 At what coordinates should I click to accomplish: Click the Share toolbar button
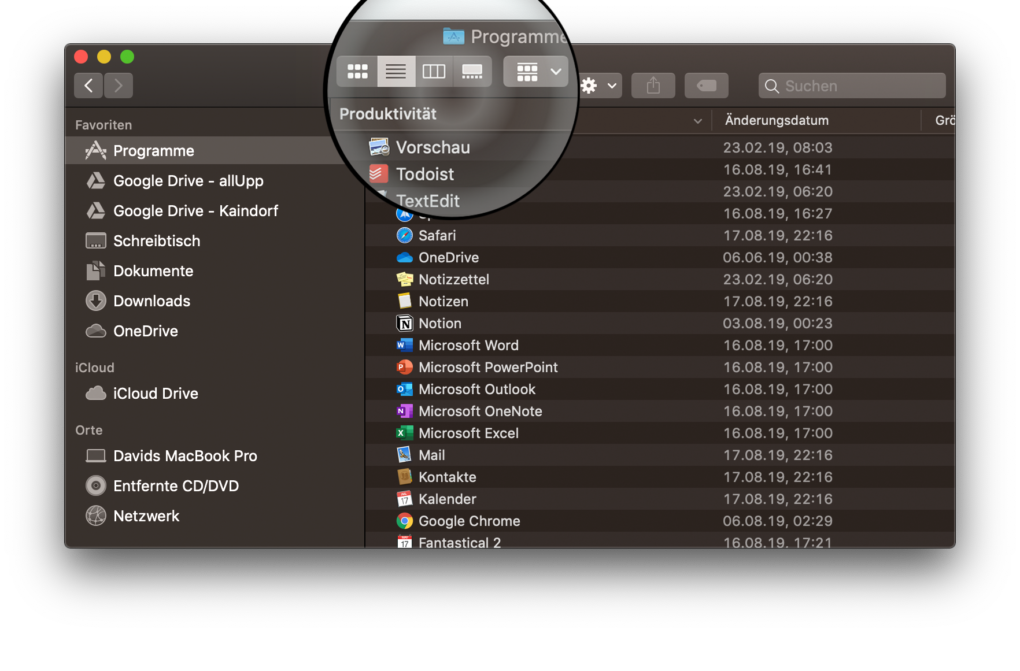pyautogui.click(x=653, y=85)
